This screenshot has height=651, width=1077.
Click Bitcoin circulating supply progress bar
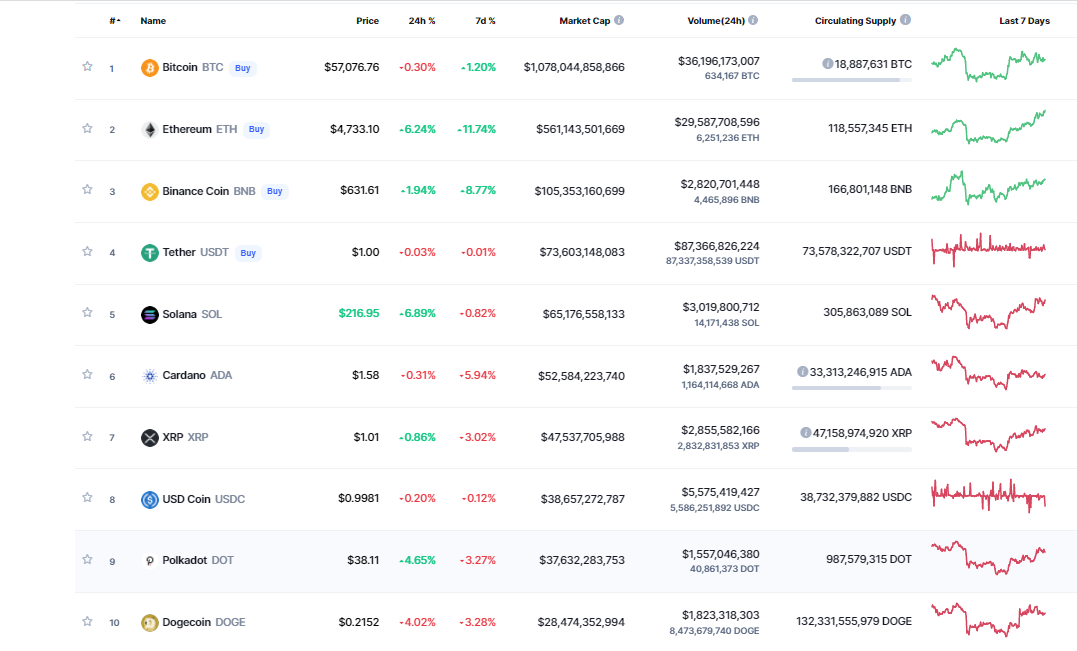point(852,80)
